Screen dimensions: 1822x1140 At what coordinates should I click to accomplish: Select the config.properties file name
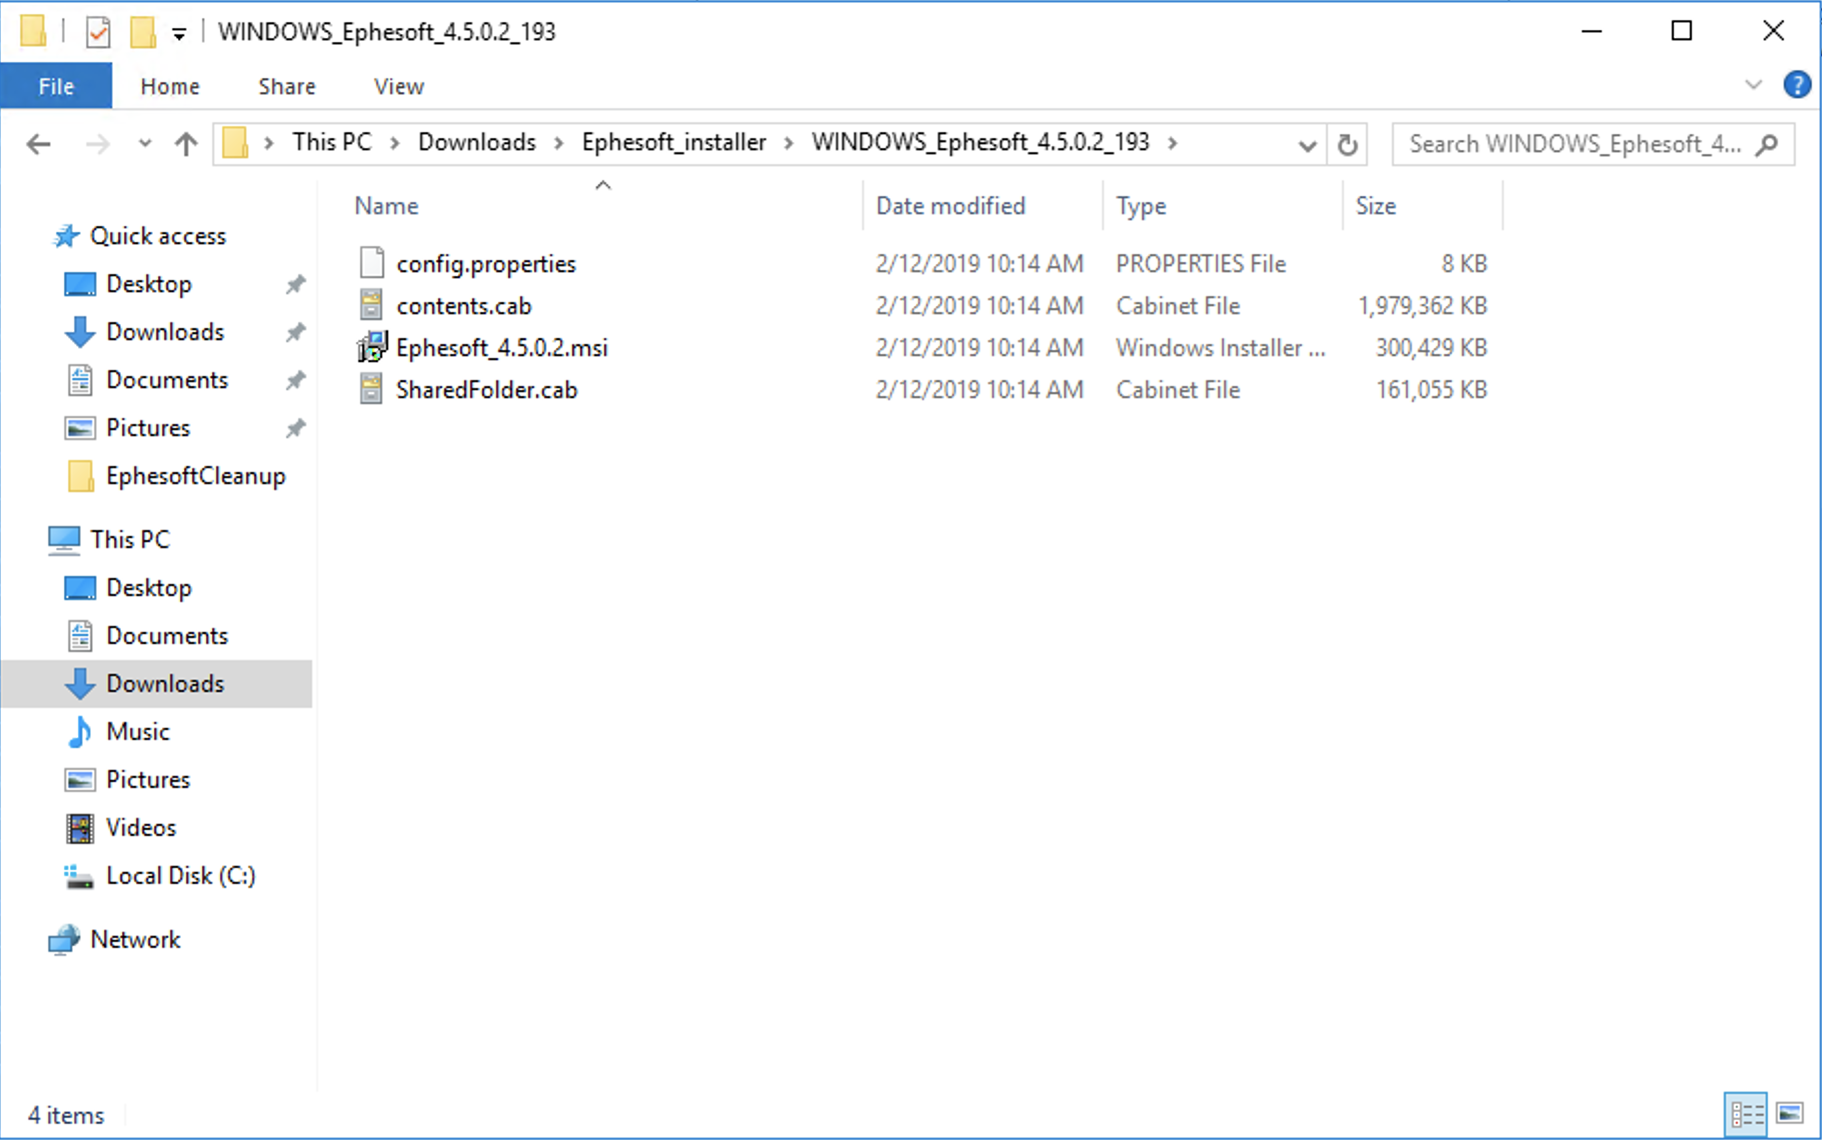(486, 264)
